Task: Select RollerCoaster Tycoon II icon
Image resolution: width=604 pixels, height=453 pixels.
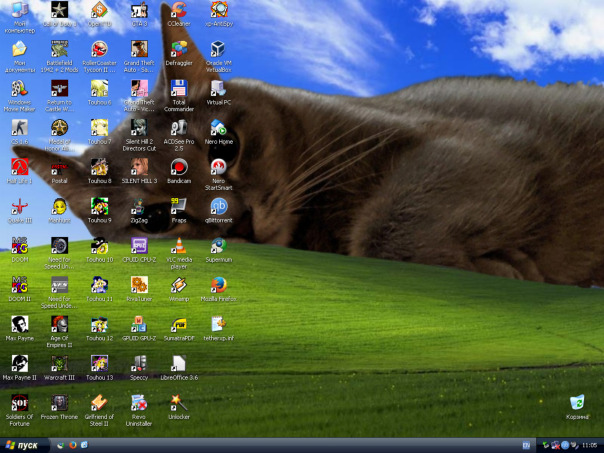Action: point(99,50)
